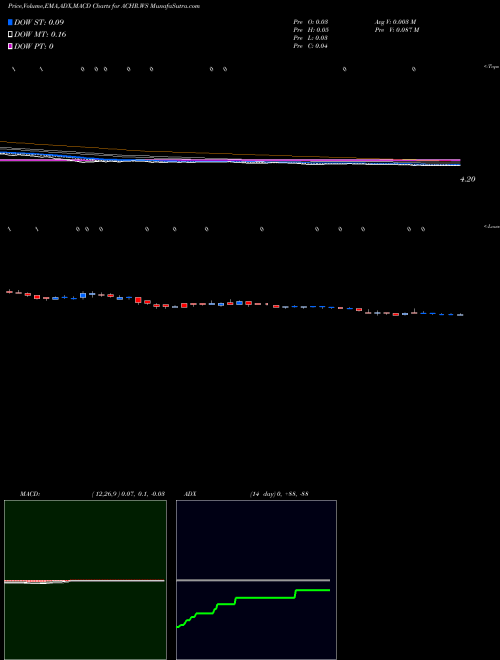Click the blue DOW ST legend swatch
Viewport: 500px width, 660px height.
[10, 22]
